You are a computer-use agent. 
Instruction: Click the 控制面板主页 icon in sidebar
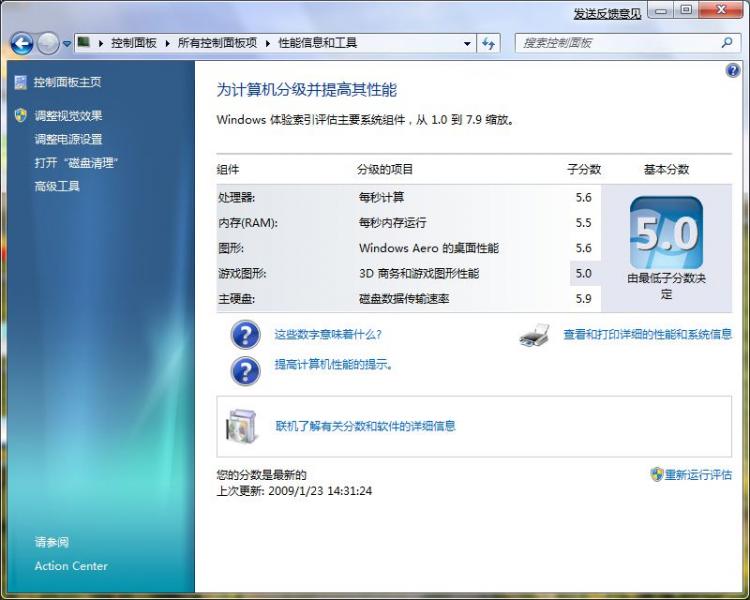(21, 82)
